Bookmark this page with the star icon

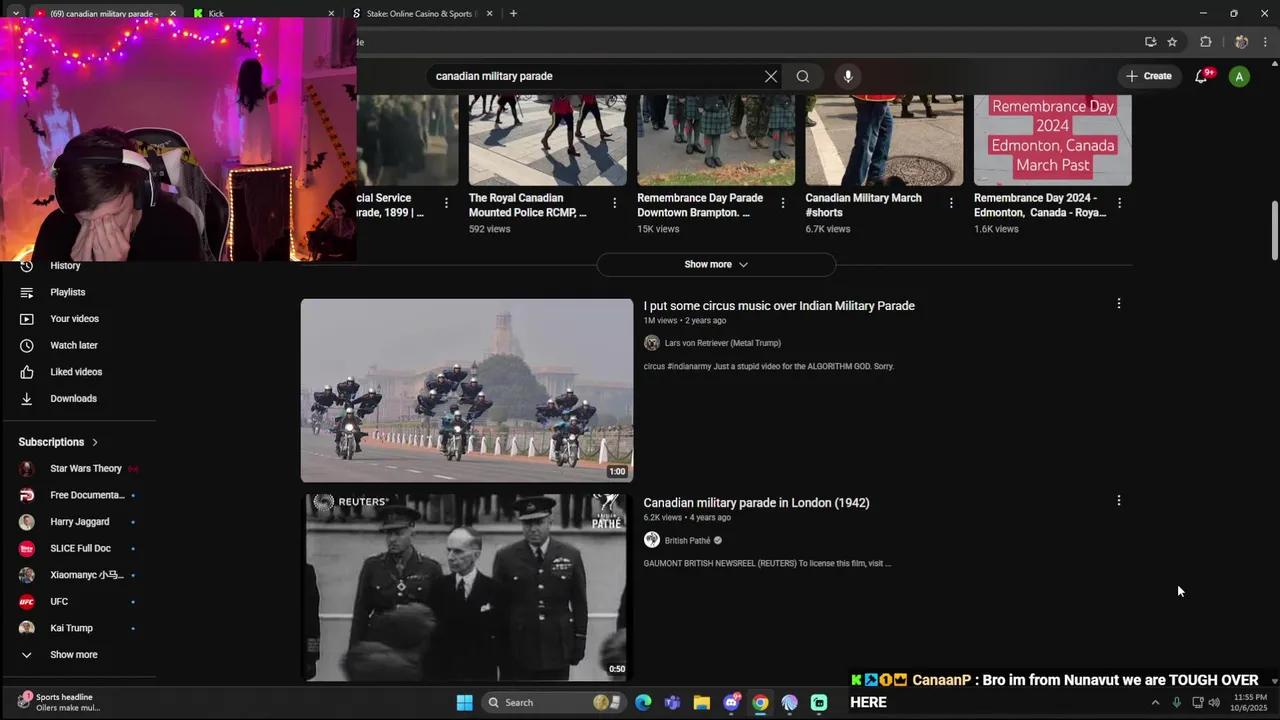[x=1172, y=42]
